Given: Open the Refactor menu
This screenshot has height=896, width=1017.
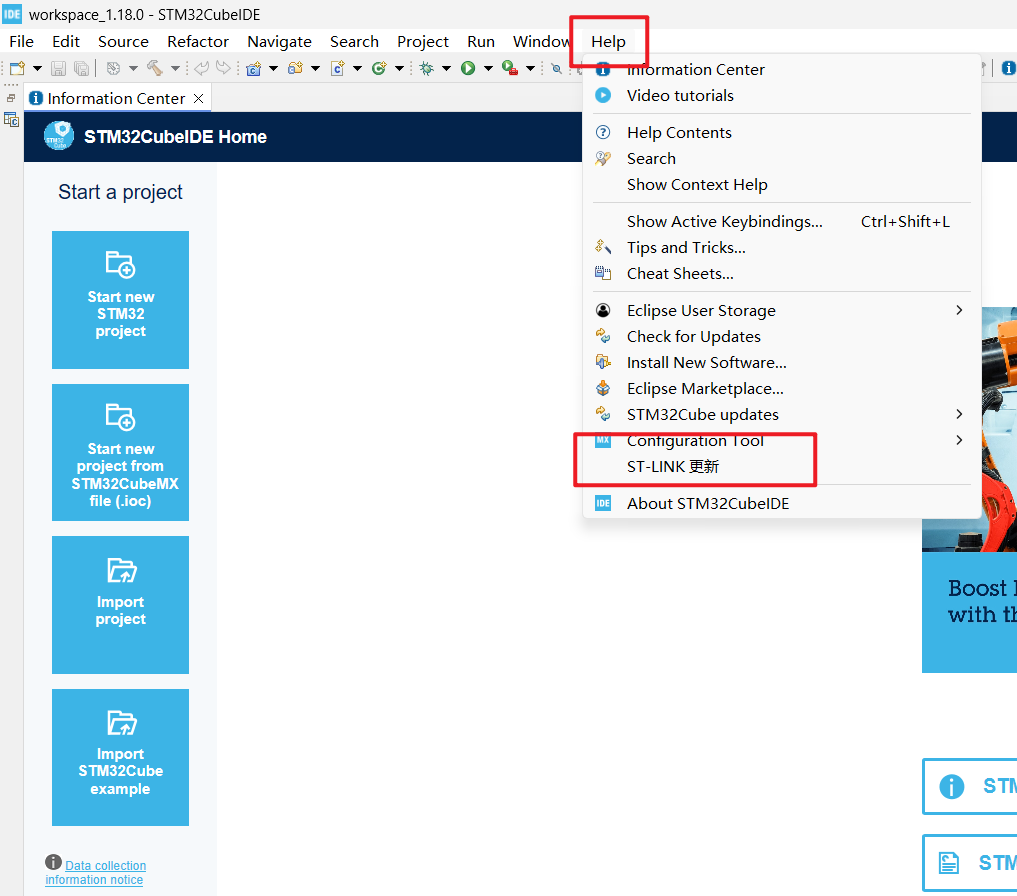Looking at the screenshot, I should (x=198, y=42).
